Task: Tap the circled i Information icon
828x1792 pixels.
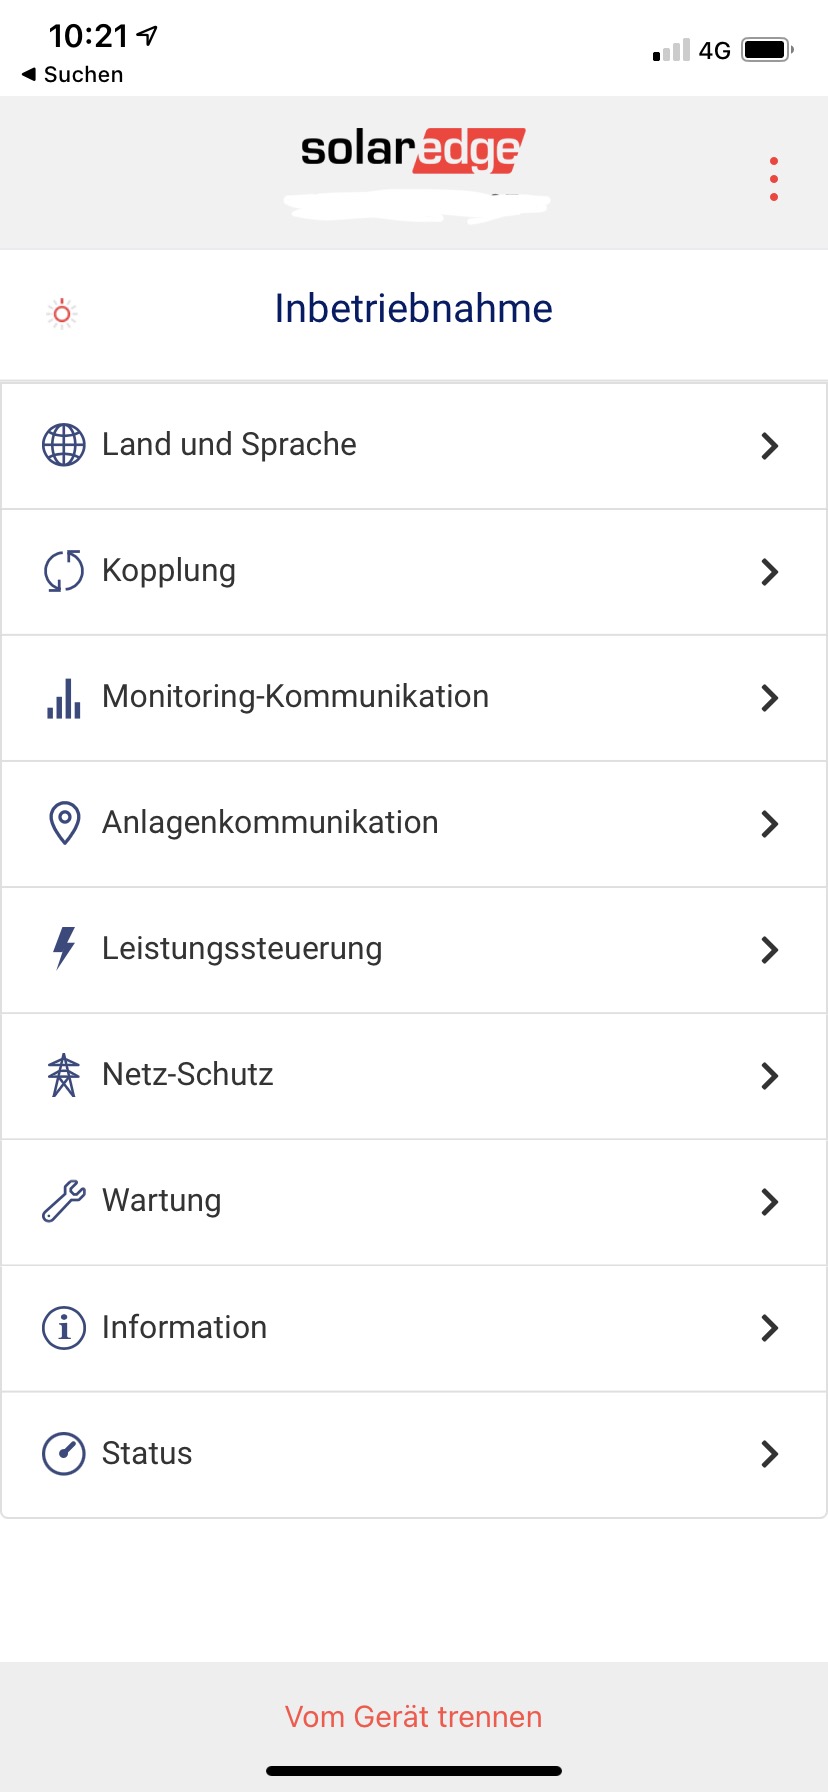Action: click(63, 1328)
